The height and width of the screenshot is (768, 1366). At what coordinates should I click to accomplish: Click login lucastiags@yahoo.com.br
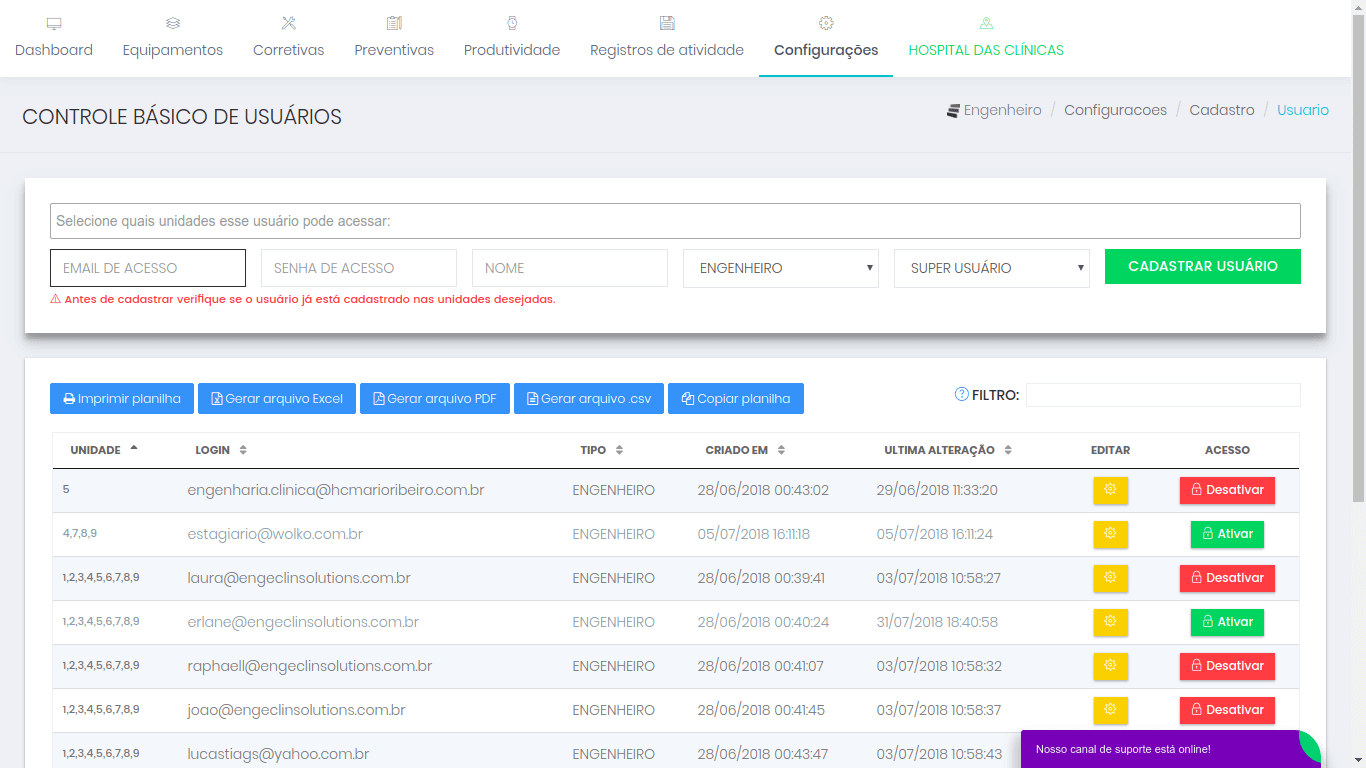click(x=278, y=754)
